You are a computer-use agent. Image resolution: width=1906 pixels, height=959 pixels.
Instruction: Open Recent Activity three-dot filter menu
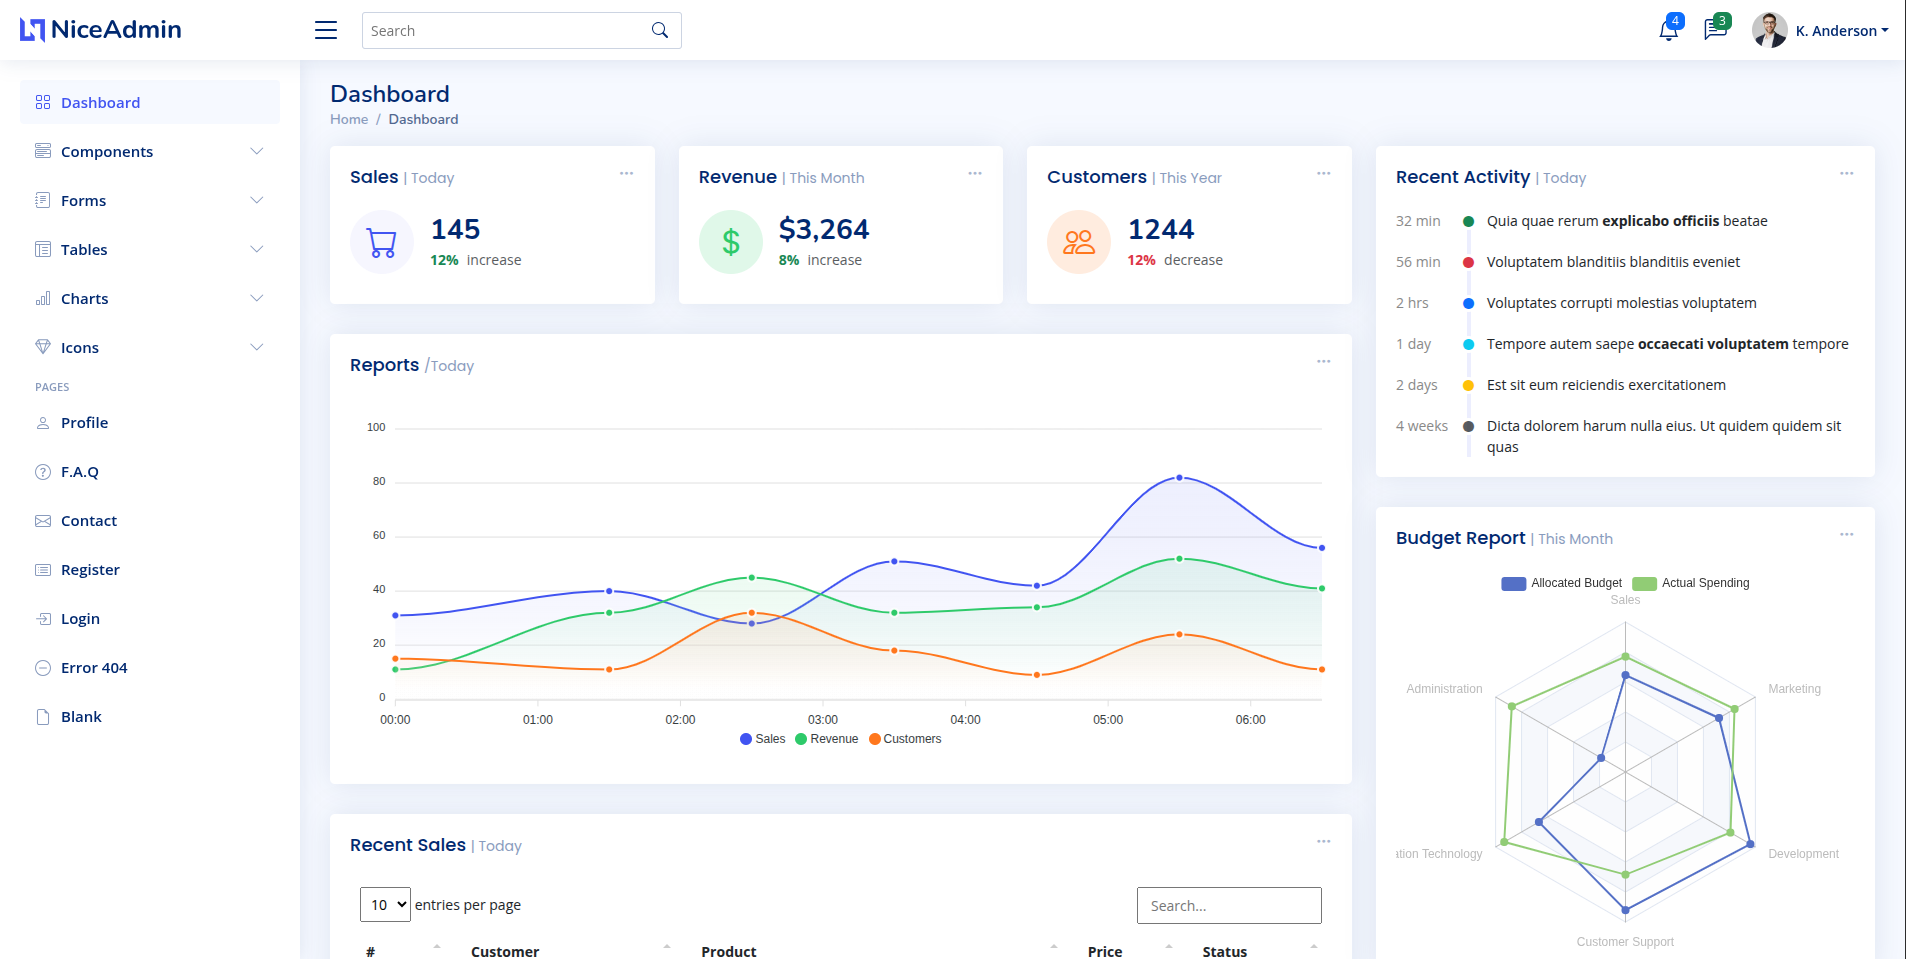pyautogui.click(x=1846, y=174)
